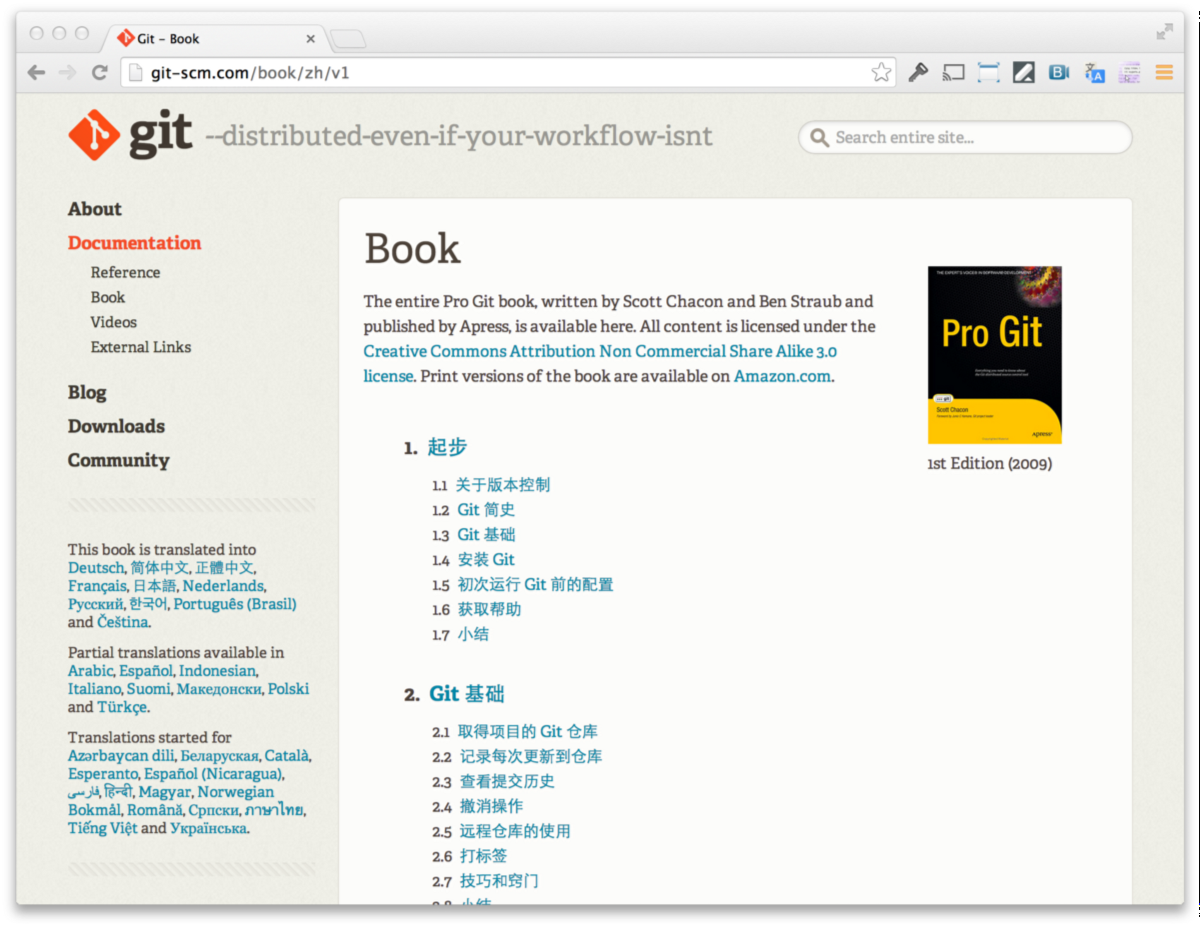Viewport: 1200px width, 927px height.
Task: Open External Links under Documentation
Action: click(x=141, y=347)
